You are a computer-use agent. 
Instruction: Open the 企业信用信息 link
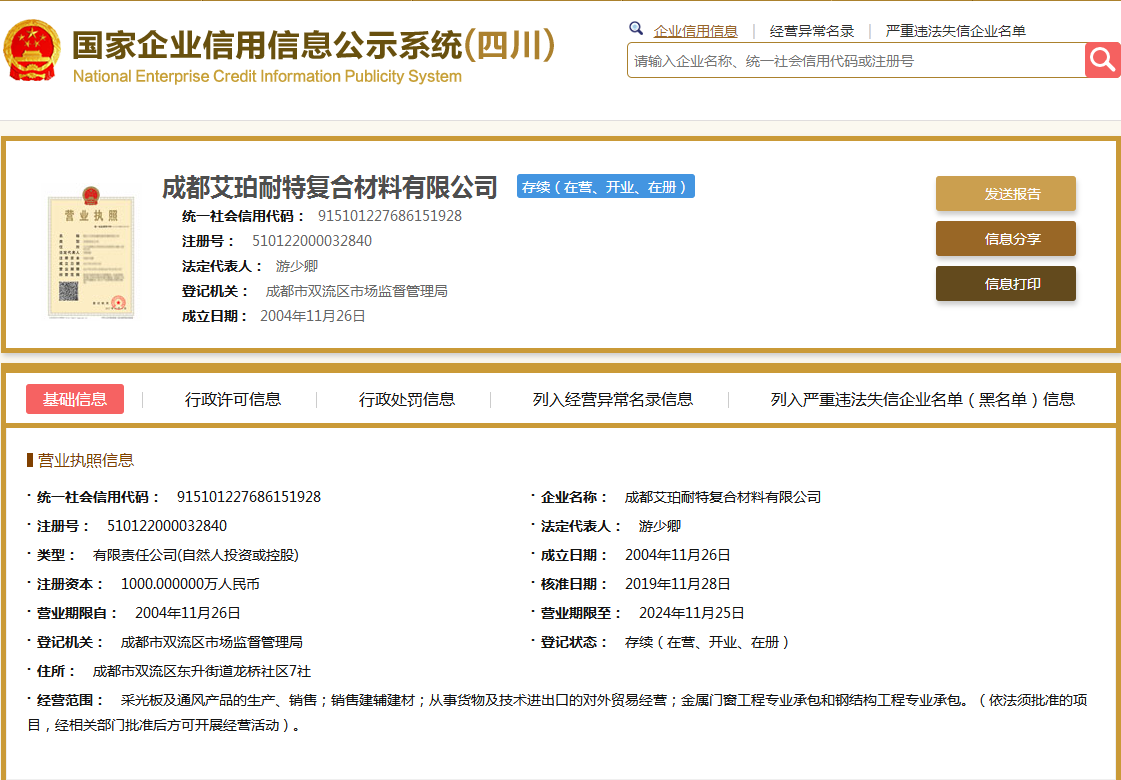[697, 30]
